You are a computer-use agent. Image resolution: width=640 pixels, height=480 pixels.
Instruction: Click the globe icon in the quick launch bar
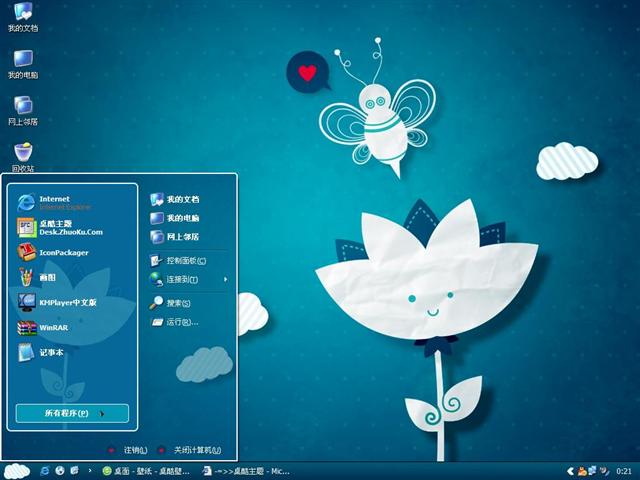[x=60, y=471]
